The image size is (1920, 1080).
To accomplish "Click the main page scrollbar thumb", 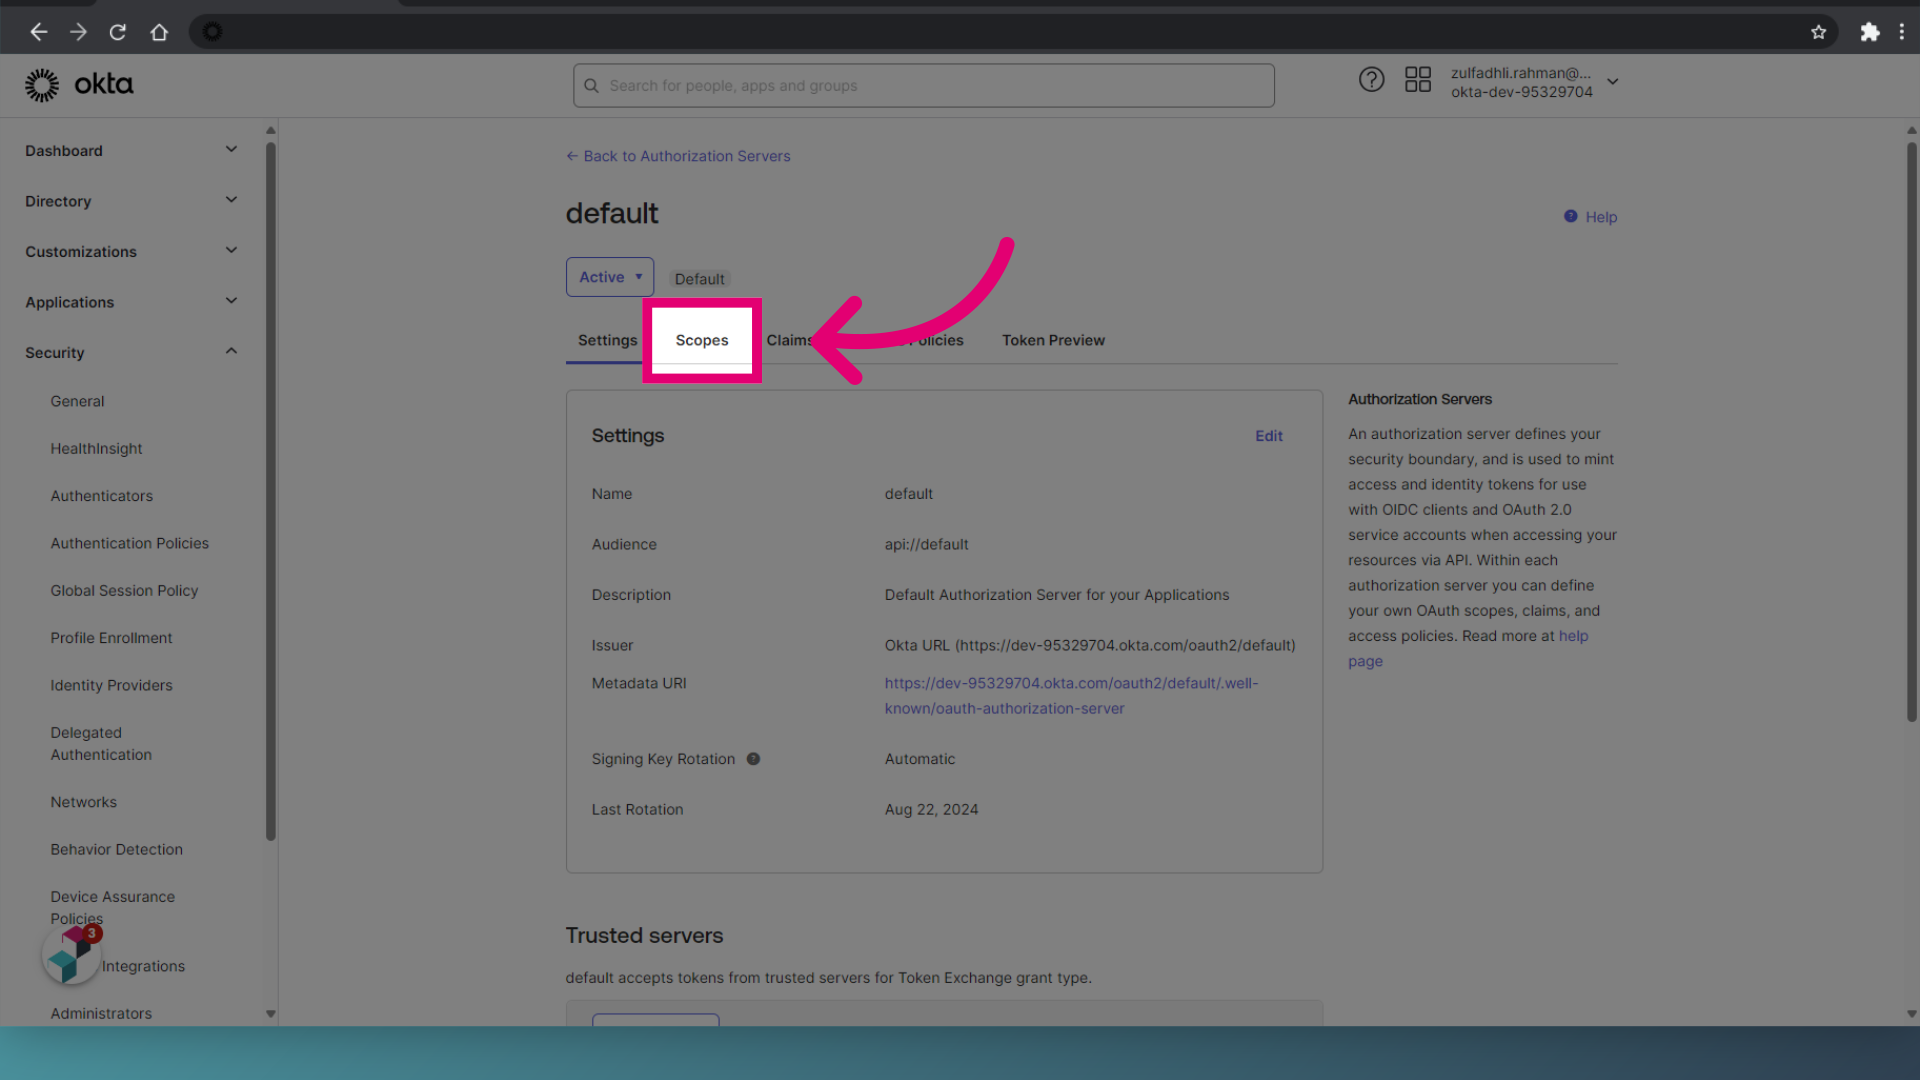I will pos(1911,430).
